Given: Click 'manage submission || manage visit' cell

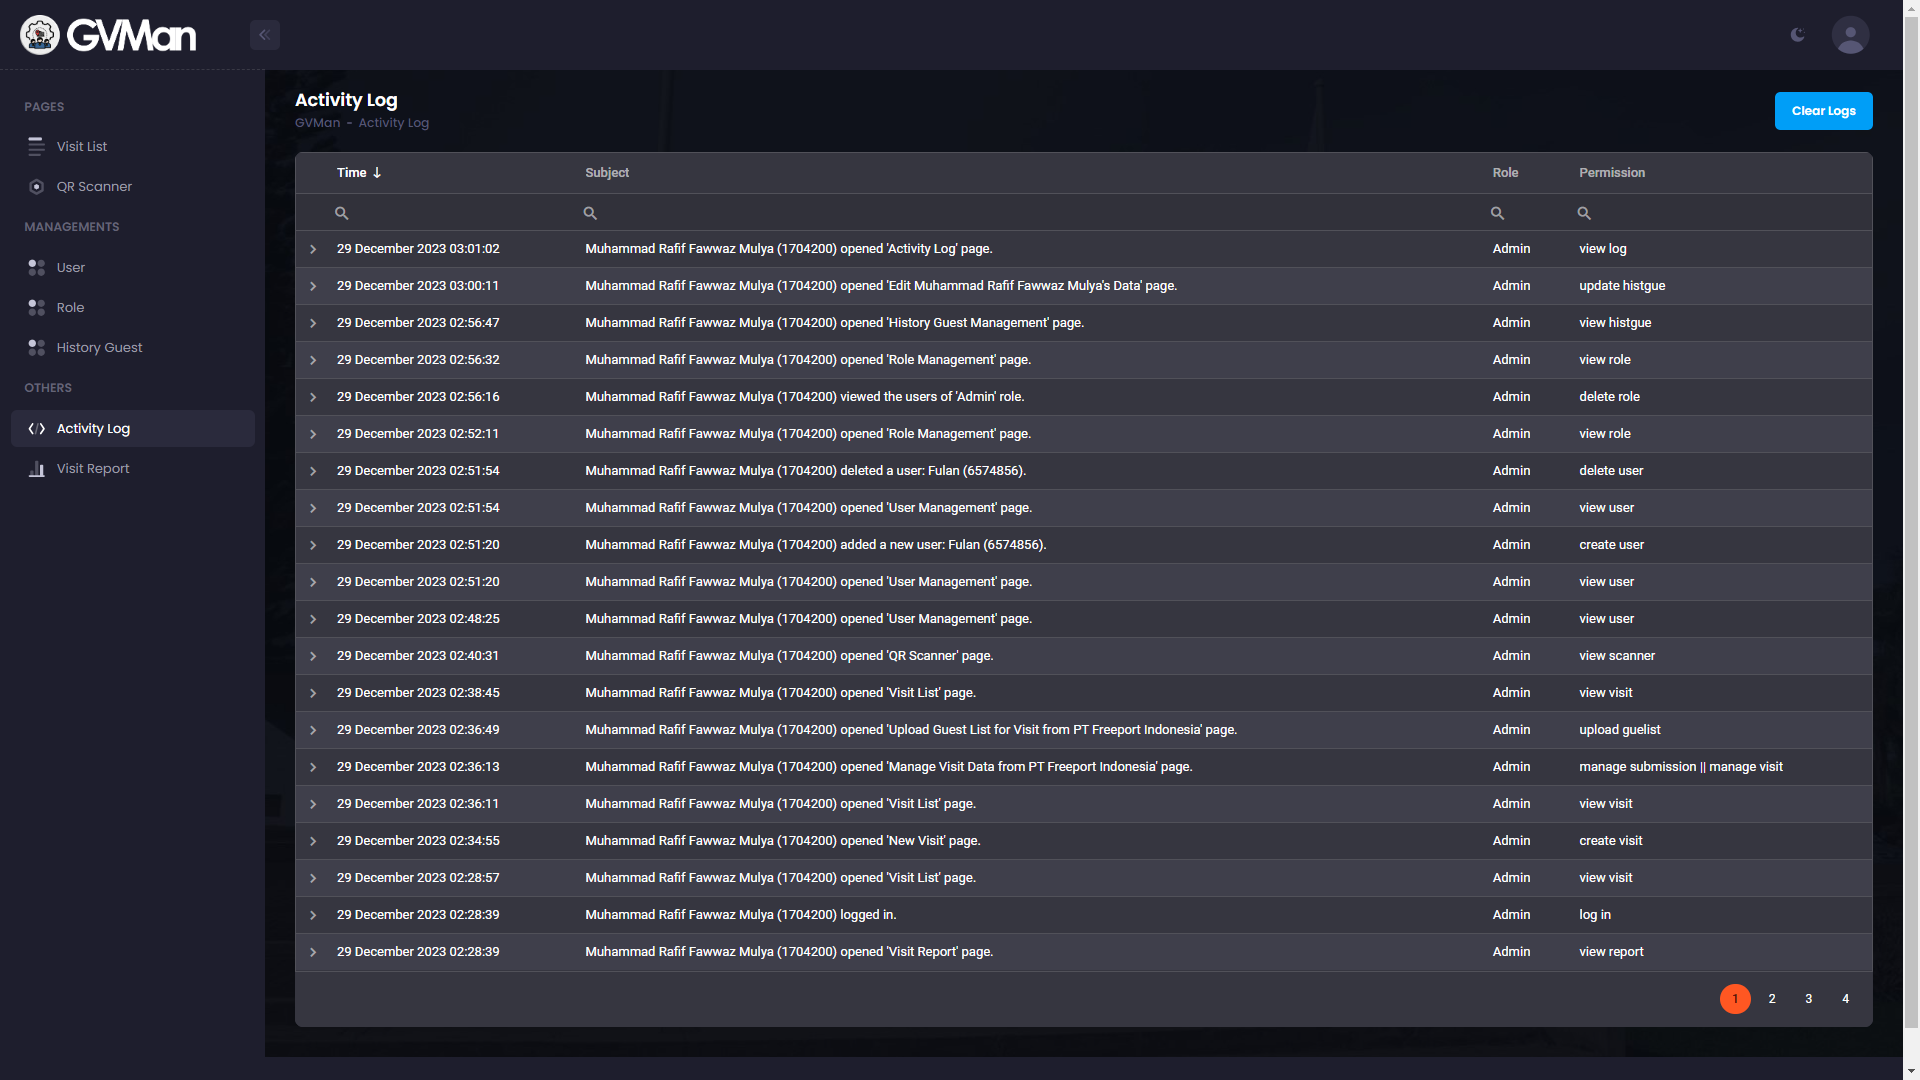Looking at the screenshot, I should (1681, 767).
